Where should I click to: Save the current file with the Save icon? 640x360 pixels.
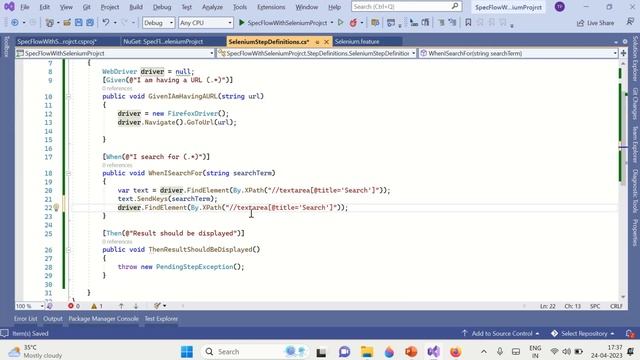[78, 23]
